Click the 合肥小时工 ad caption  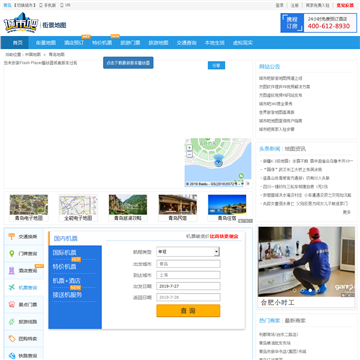(278, 303)
